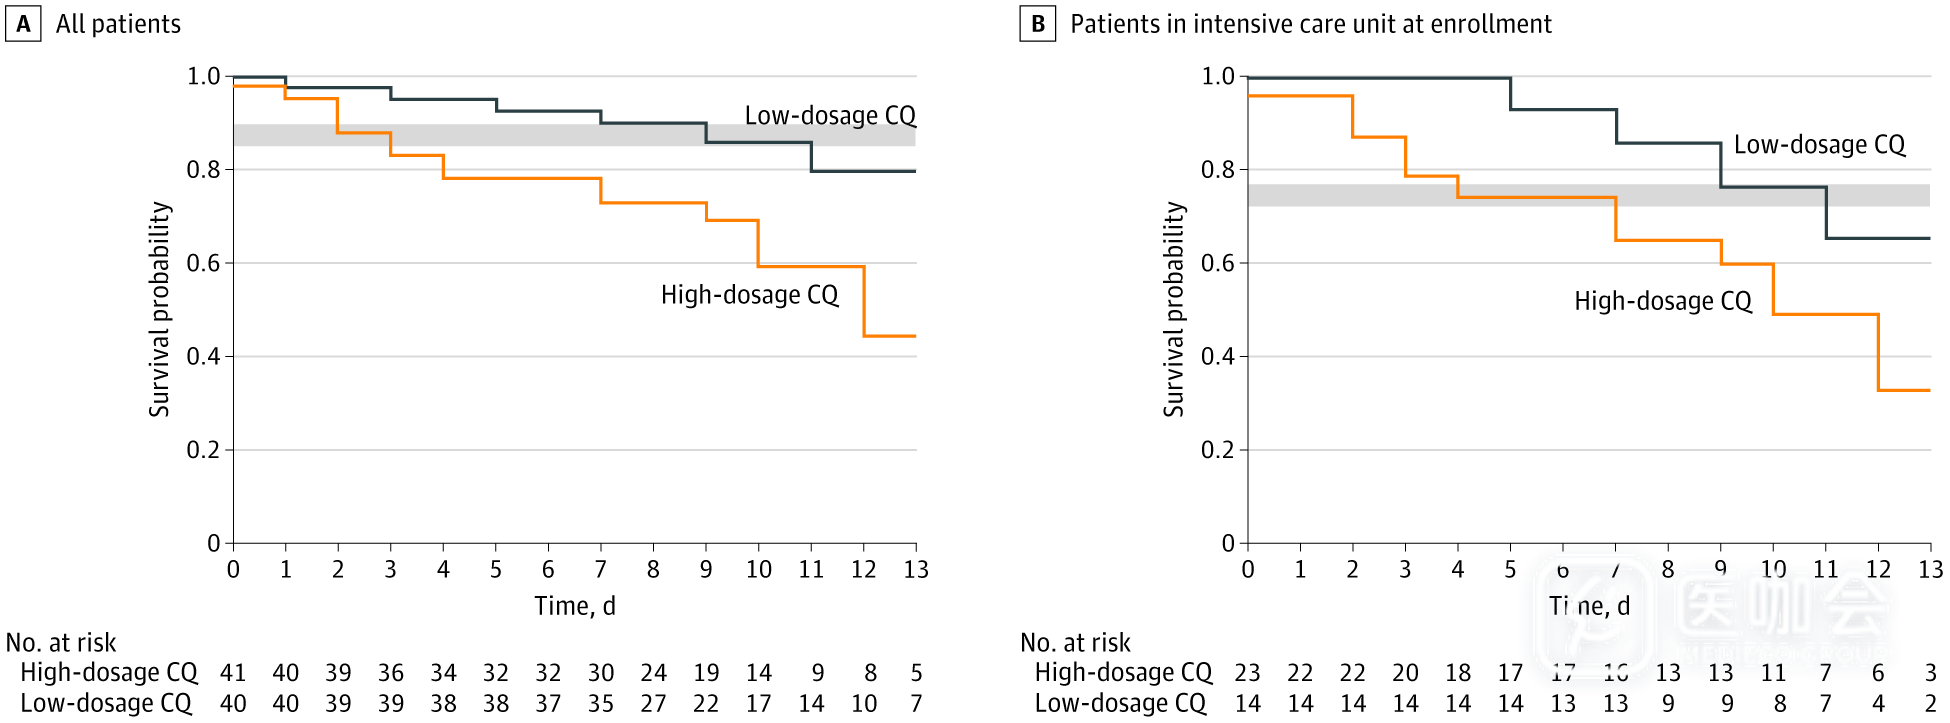Click the boxed letter B panel label

[1037, 24]
